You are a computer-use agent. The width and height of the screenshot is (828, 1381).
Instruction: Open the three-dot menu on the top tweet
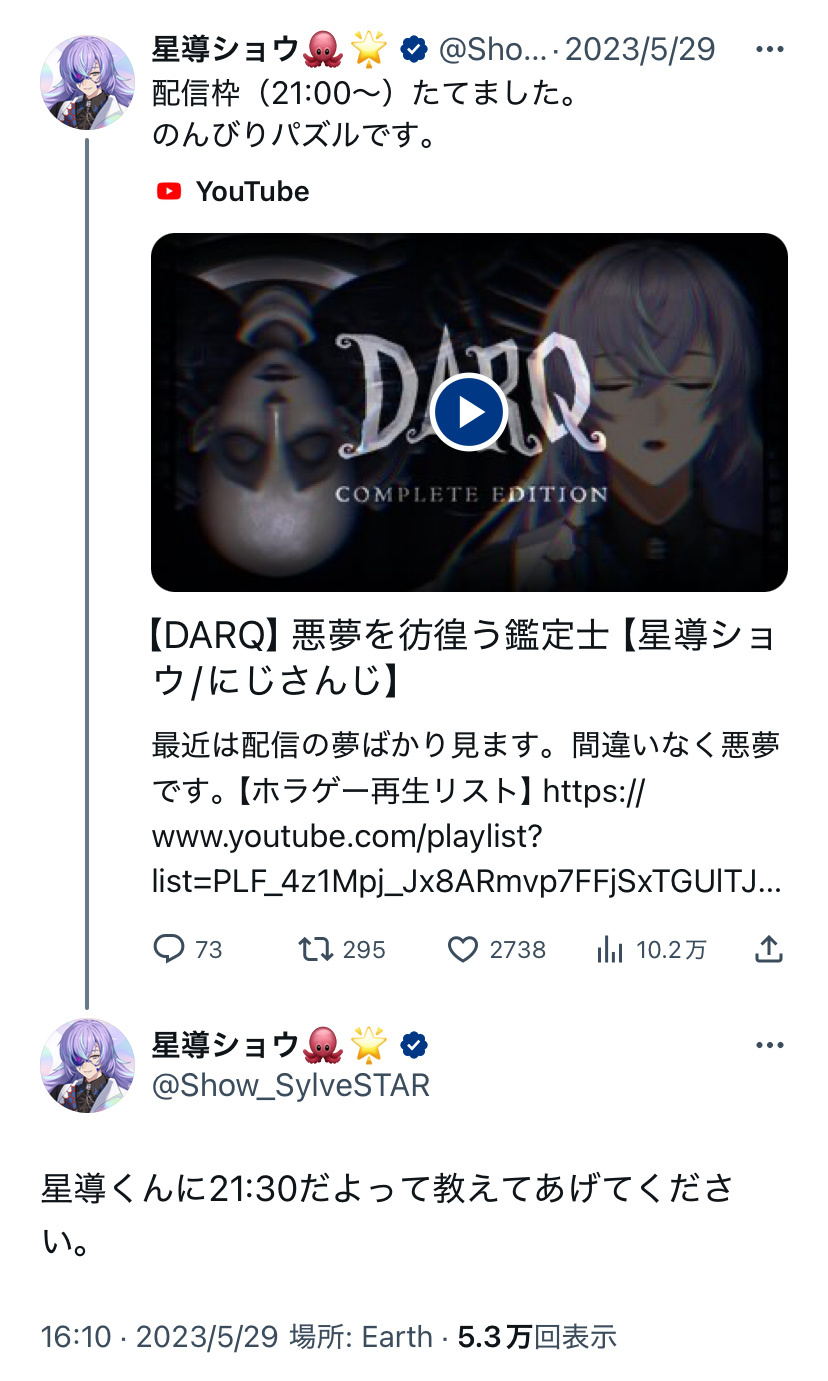770,49
